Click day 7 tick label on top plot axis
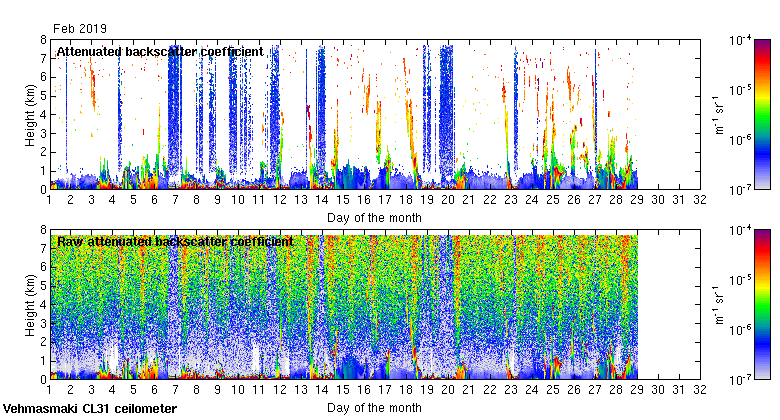Image resolution: width=780 pixels, height=420 pixels. click(x=176, y=200)
